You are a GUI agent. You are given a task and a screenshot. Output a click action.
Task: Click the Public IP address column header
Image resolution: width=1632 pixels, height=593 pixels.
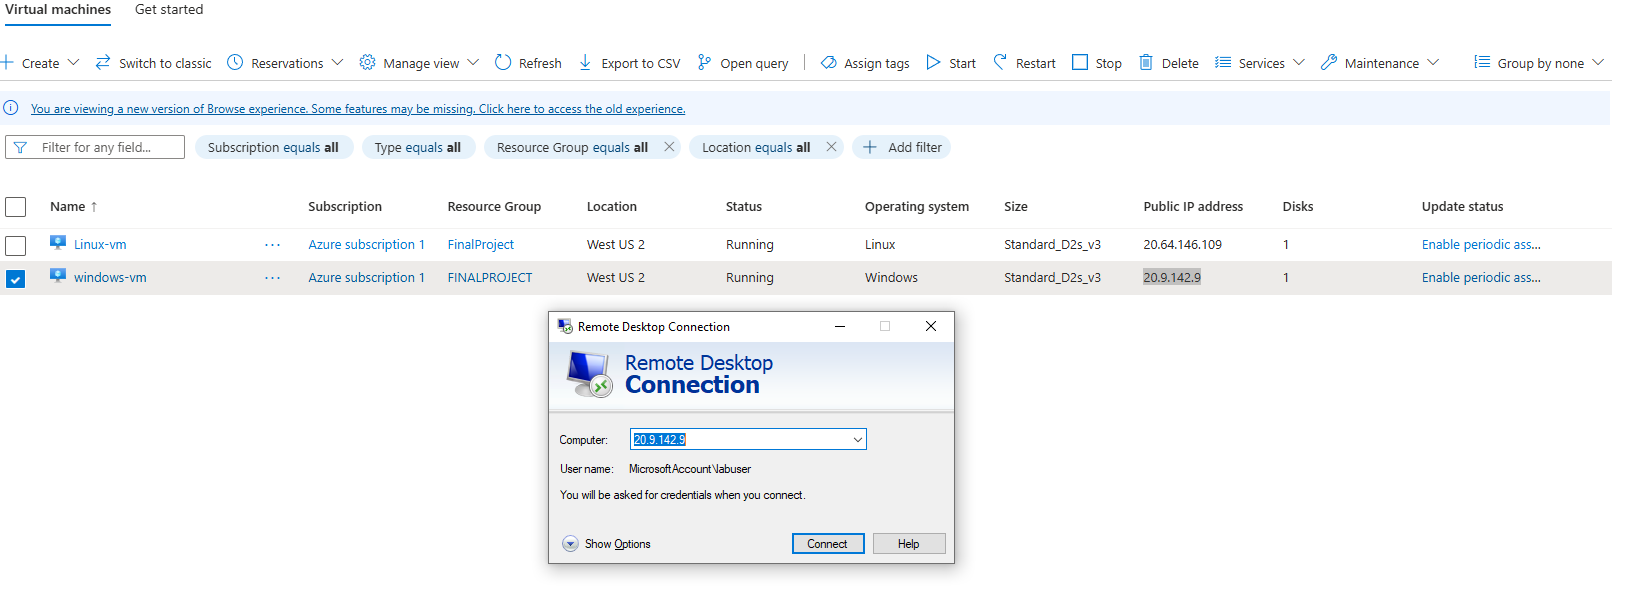tap(1193, 207)
